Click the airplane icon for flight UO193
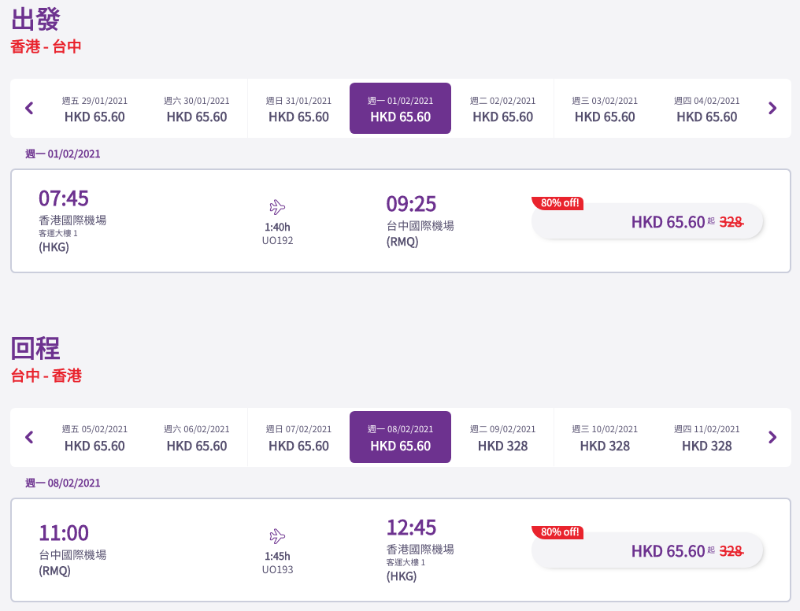 point(277,536)
